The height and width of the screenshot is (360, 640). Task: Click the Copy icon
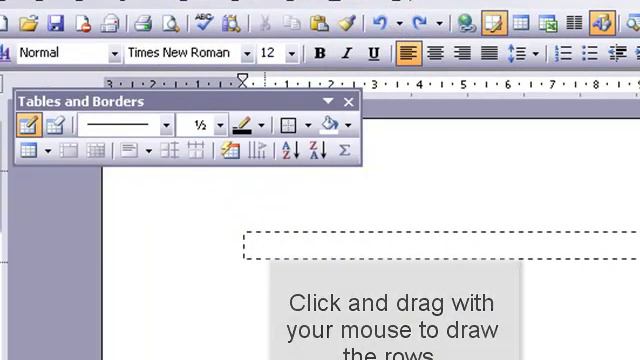coord(292,23)
